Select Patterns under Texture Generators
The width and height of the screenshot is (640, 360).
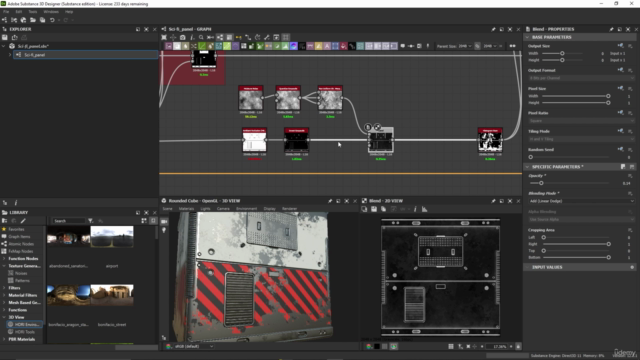pos(22,281)
